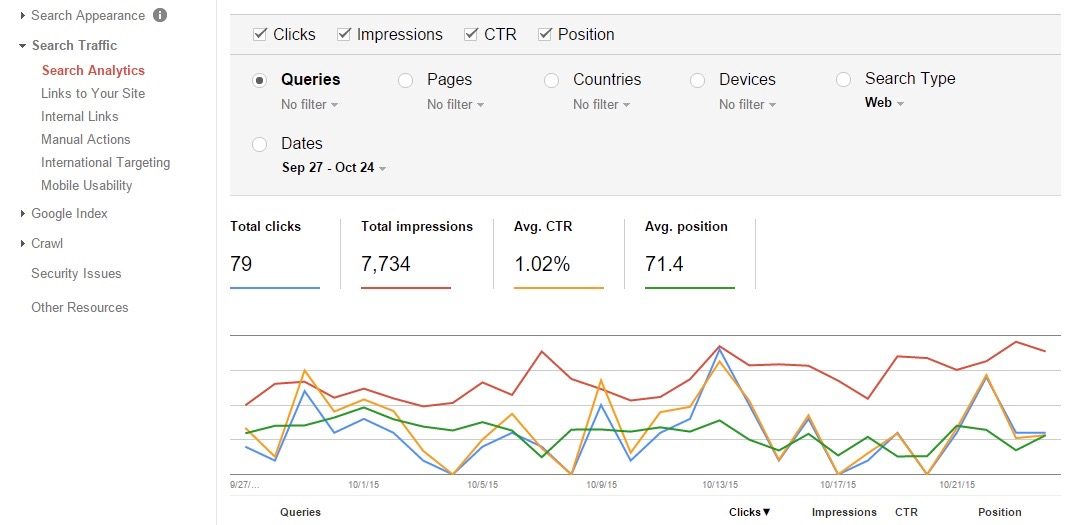1070x525 pixels.
Task: Sort table by Clicks column
Action: coord(749,512)
